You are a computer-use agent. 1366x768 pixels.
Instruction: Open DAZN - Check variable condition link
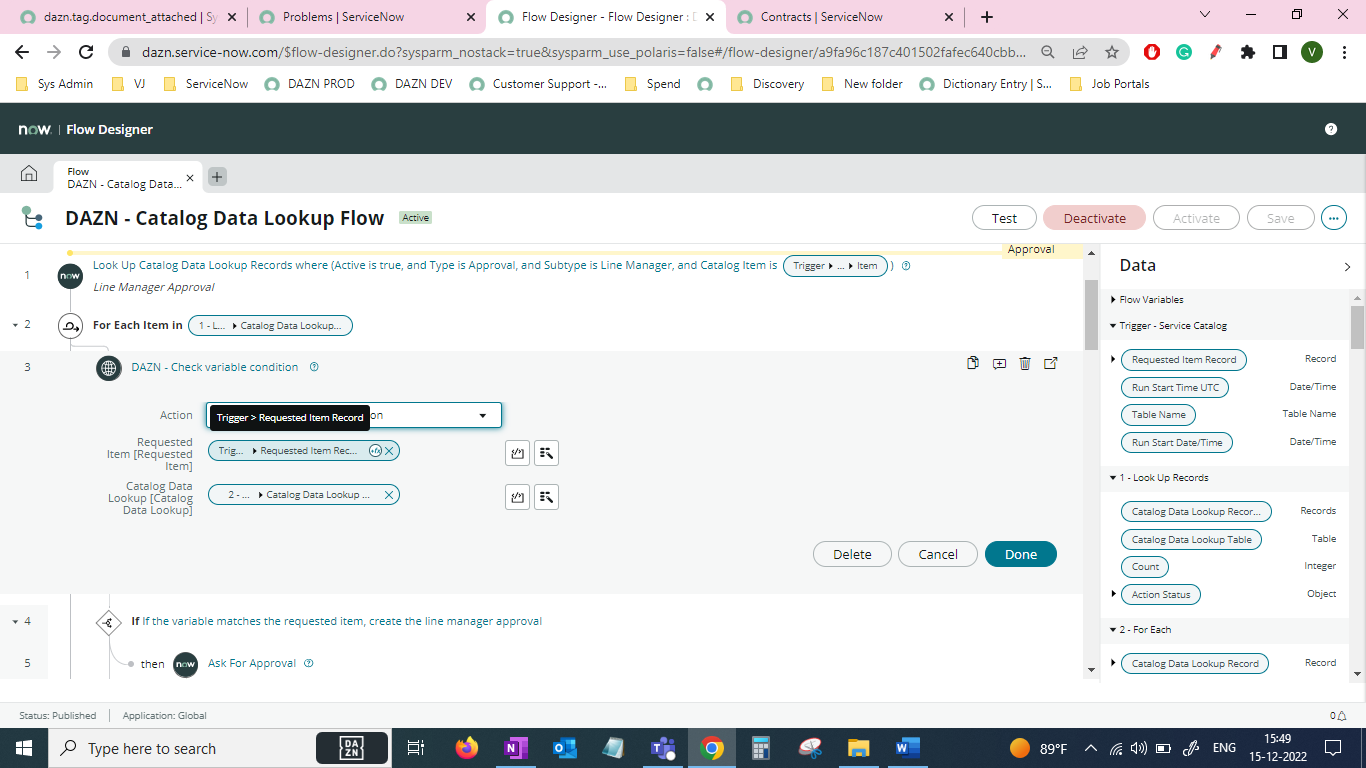pyautogui.click(x=215, y=367)
